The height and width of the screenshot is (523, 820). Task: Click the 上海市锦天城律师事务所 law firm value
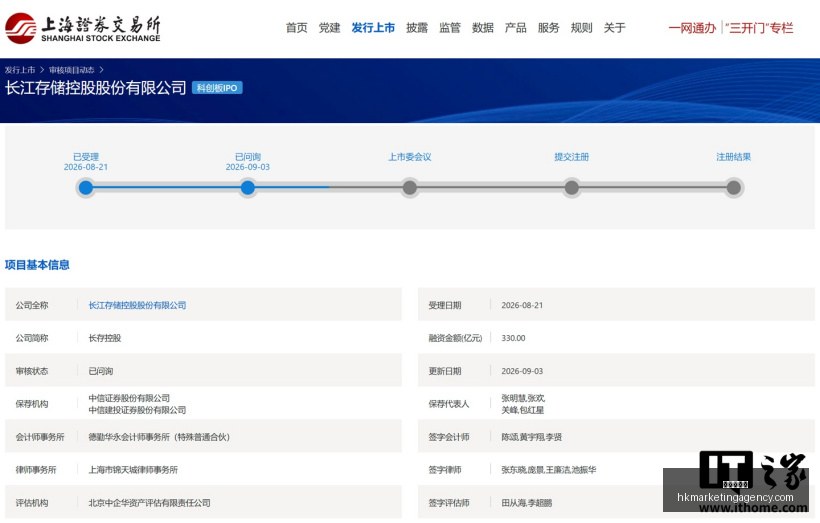pyautogui.click(x=133, y=470)
